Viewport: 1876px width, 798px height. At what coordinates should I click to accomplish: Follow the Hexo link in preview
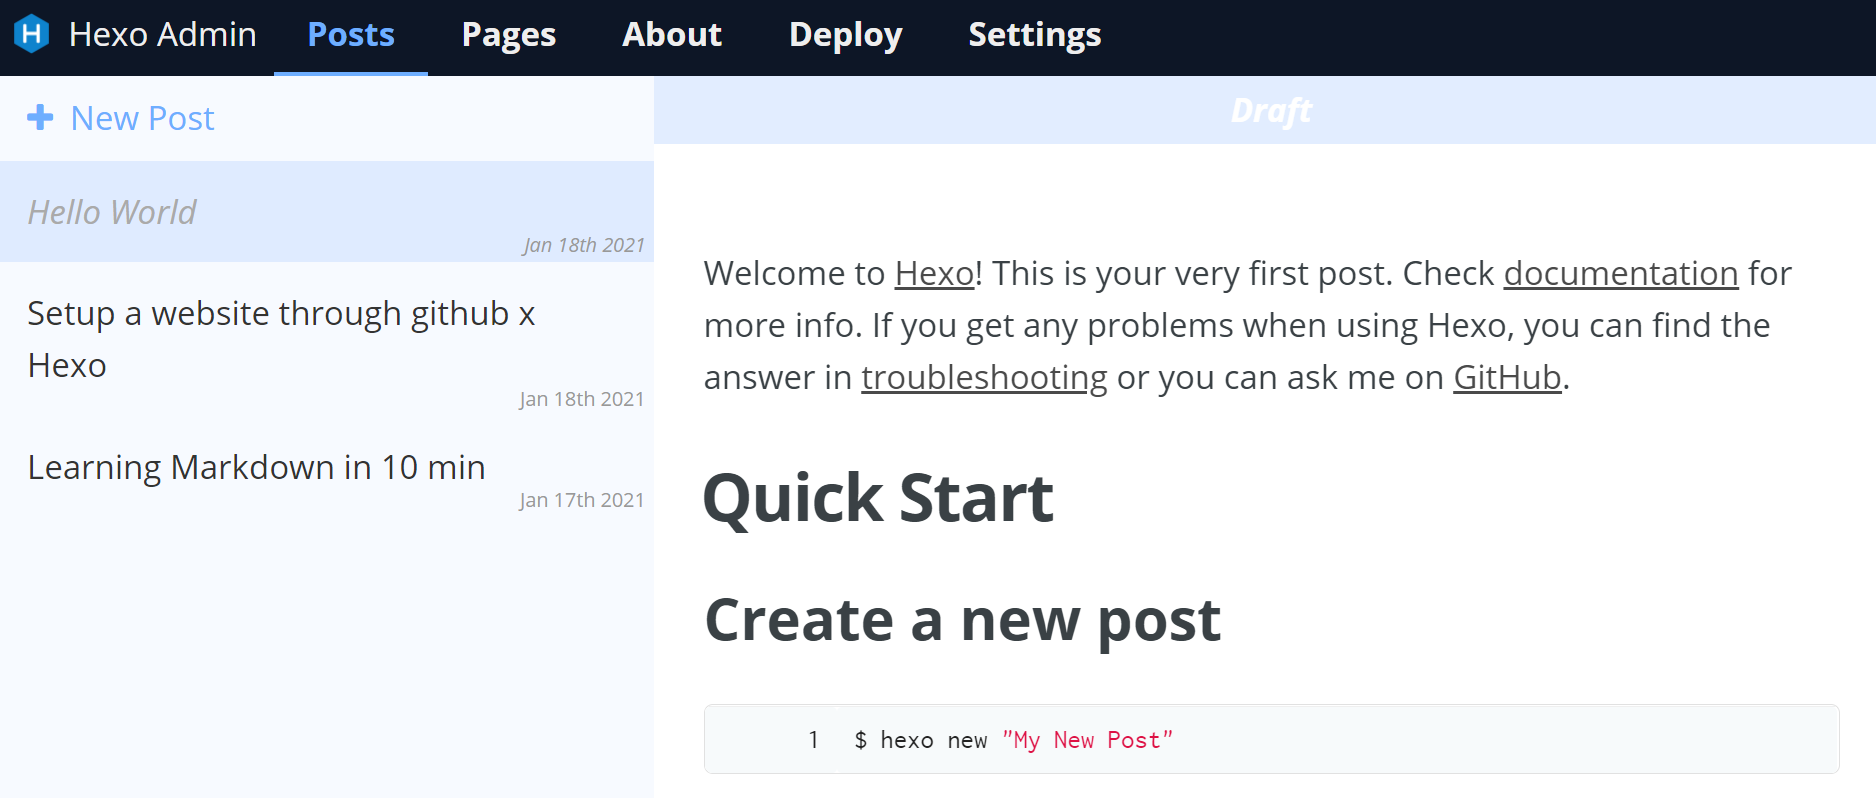(934, 273)
